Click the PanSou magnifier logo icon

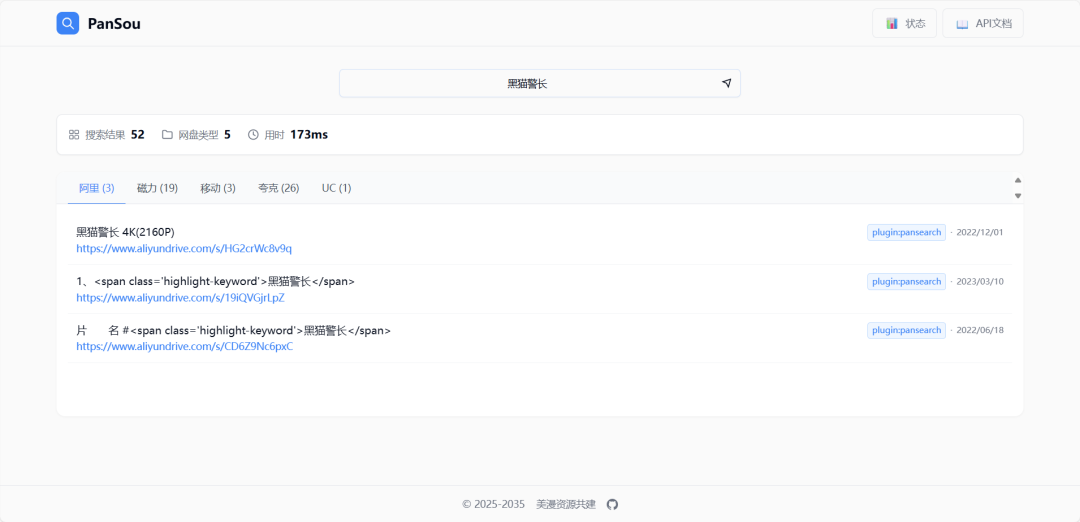68,23
